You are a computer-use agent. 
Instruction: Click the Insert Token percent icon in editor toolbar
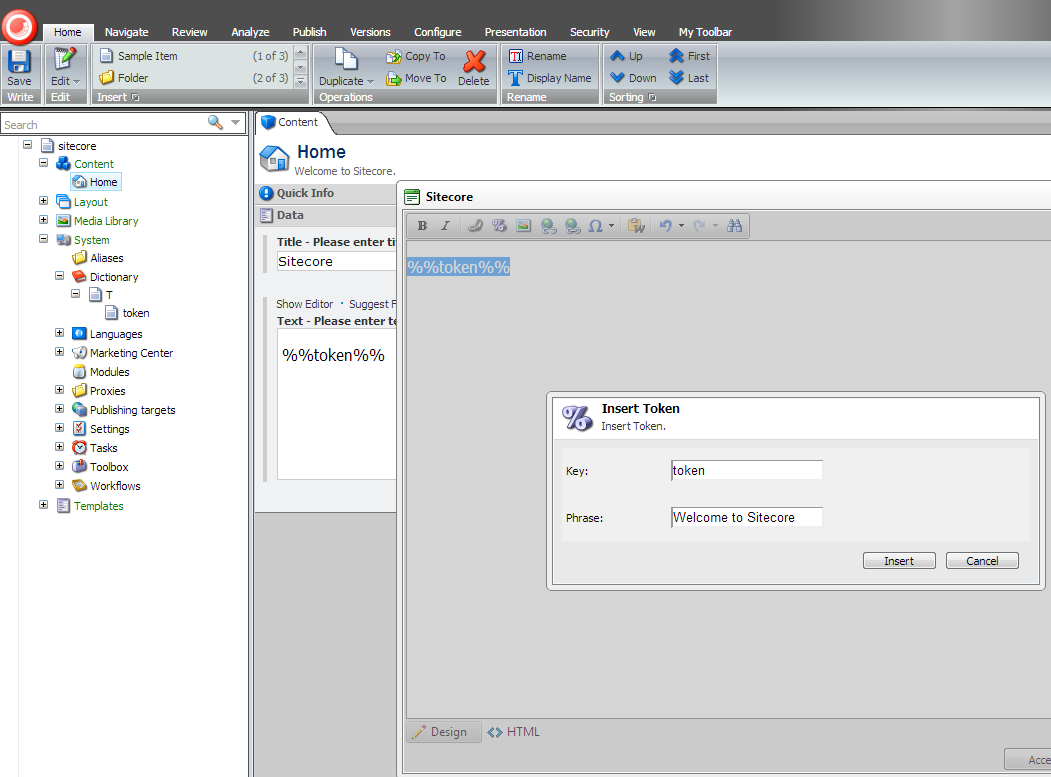pyautogui.click(x=499, y=226)
